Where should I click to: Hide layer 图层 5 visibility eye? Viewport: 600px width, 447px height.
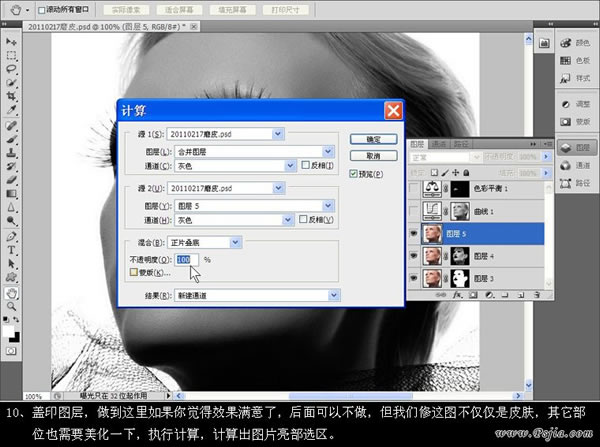tap(414, 233)
